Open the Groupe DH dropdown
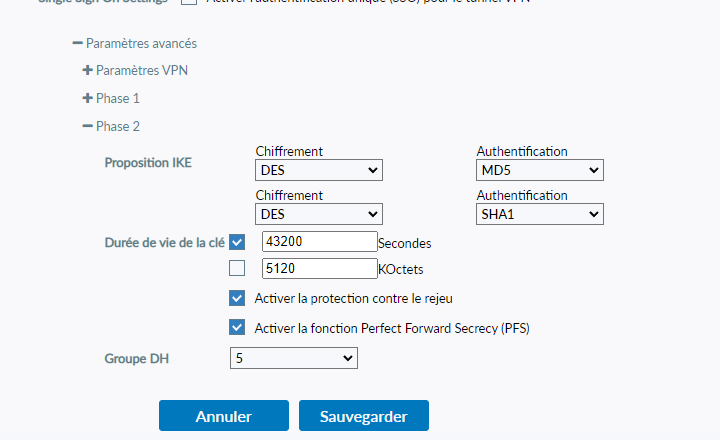 tap(293, 357)
